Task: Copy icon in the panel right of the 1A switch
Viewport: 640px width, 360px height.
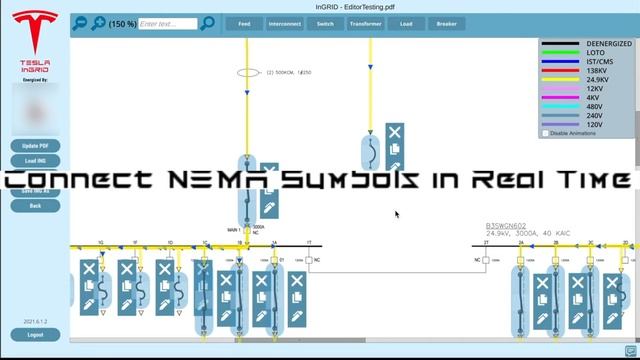Action: (x=297, y=298)
